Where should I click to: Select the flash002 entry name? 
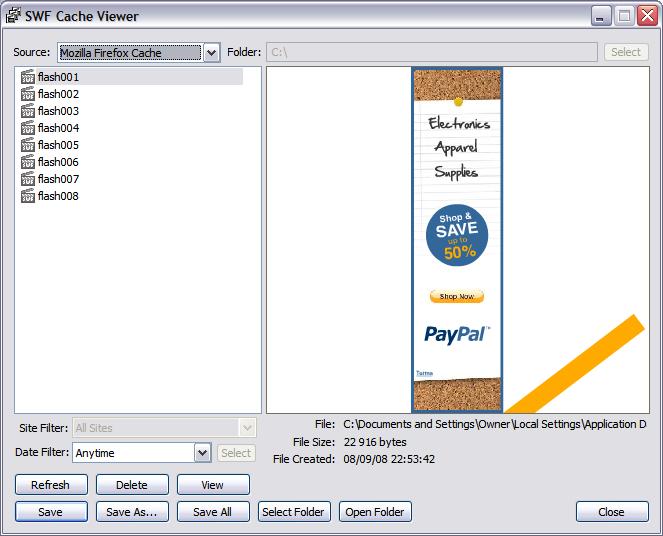pos(58,94)
